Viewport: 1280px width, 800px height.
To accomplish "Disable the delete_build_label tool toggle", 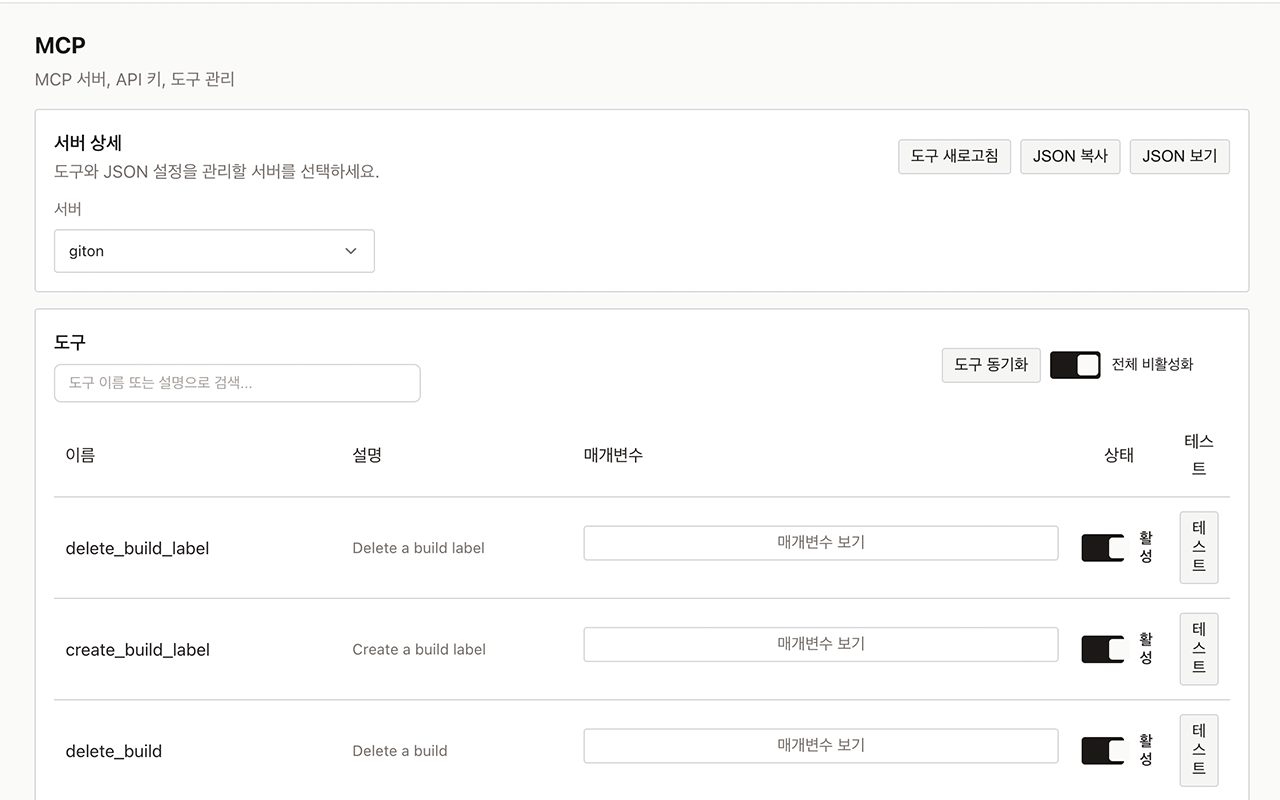I will [1104, 548].
